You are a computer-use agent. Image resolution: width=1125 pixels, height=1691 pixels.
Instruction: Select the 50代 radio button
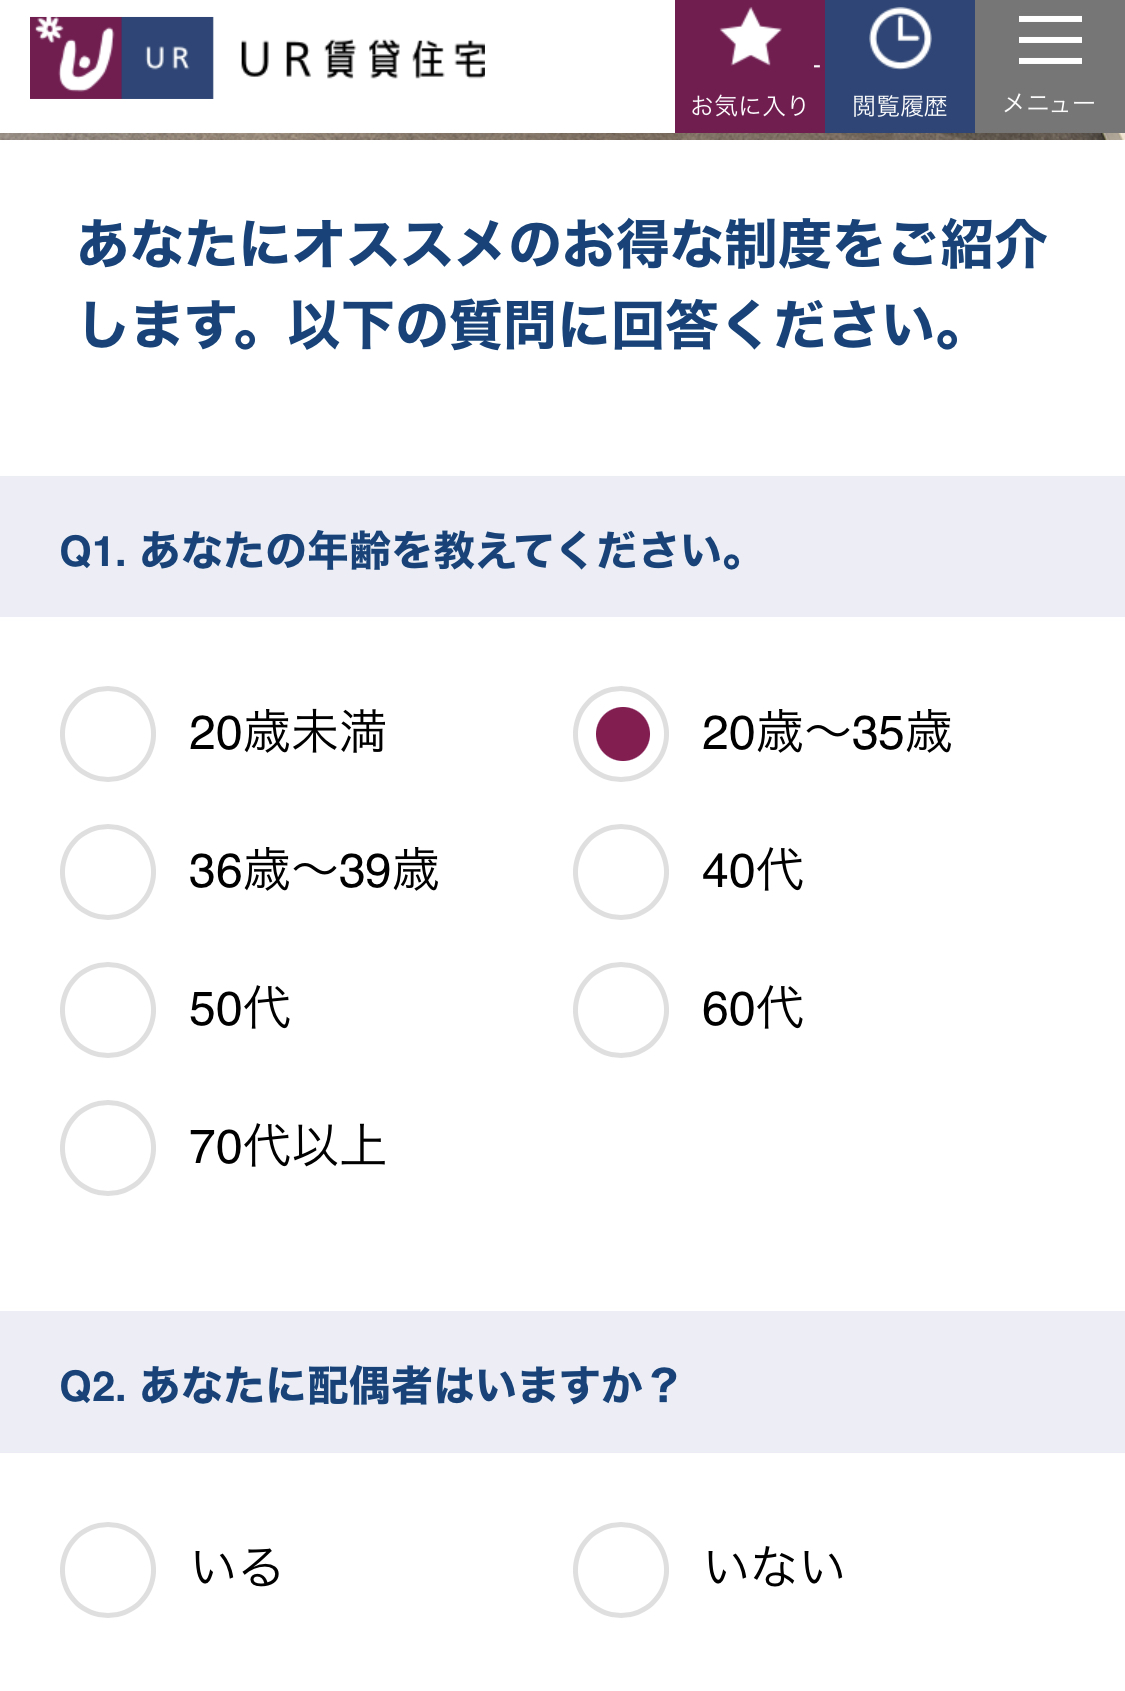[108, 1010]
